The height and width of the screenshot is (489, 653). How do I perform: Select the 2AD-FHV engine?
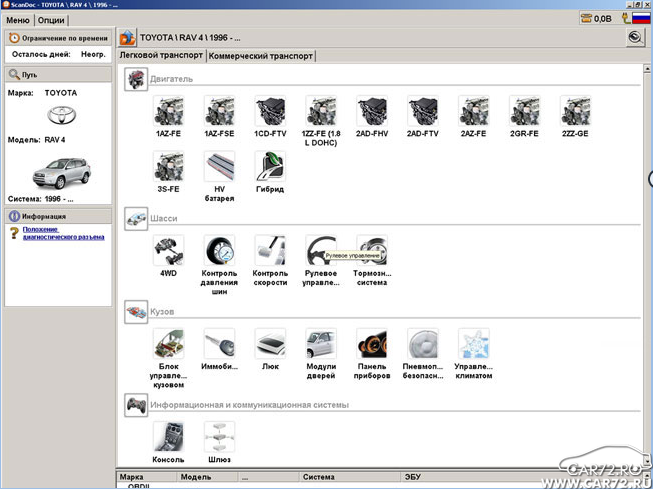coord(371,111)
